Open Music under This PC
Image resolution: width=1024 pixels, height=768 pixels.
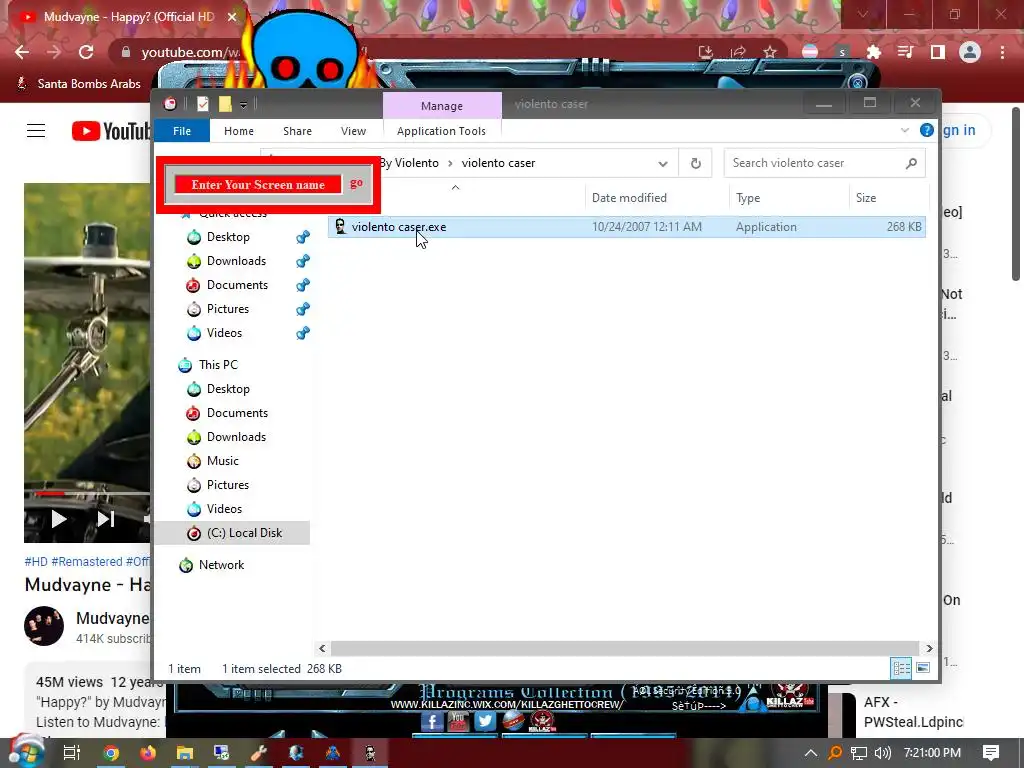tap(222, 461)
